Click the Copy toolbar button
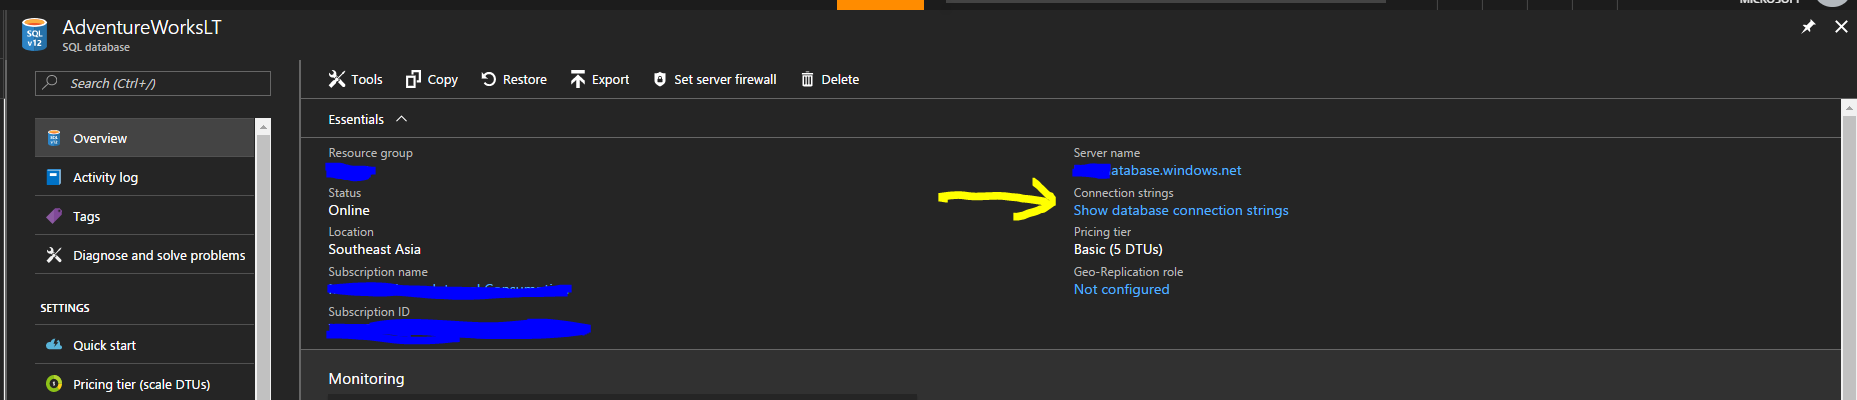 tap(432, 79)
